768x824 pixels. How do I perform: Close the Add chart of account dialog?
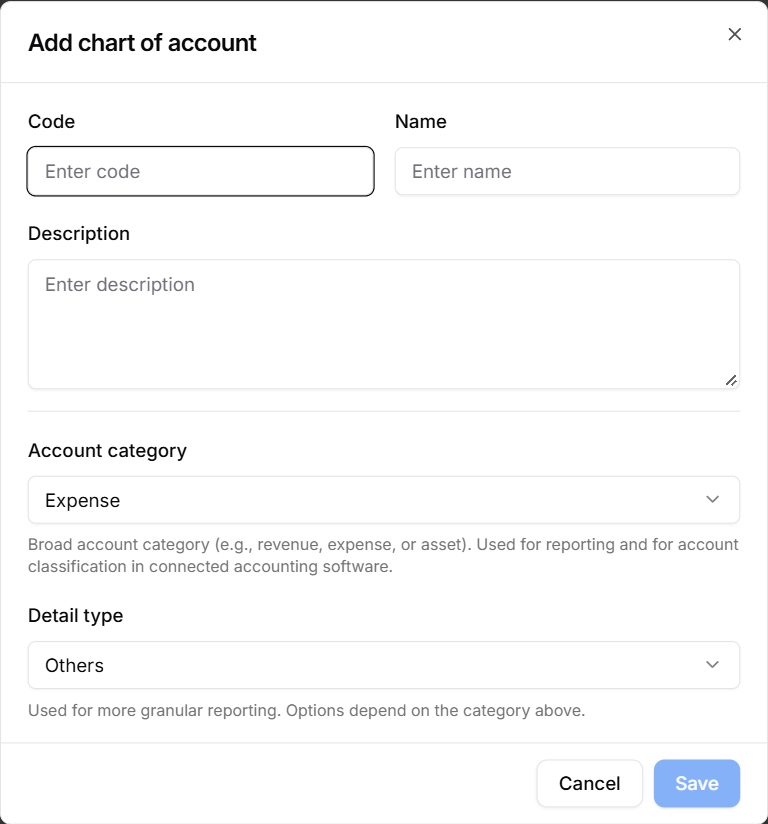734,34
